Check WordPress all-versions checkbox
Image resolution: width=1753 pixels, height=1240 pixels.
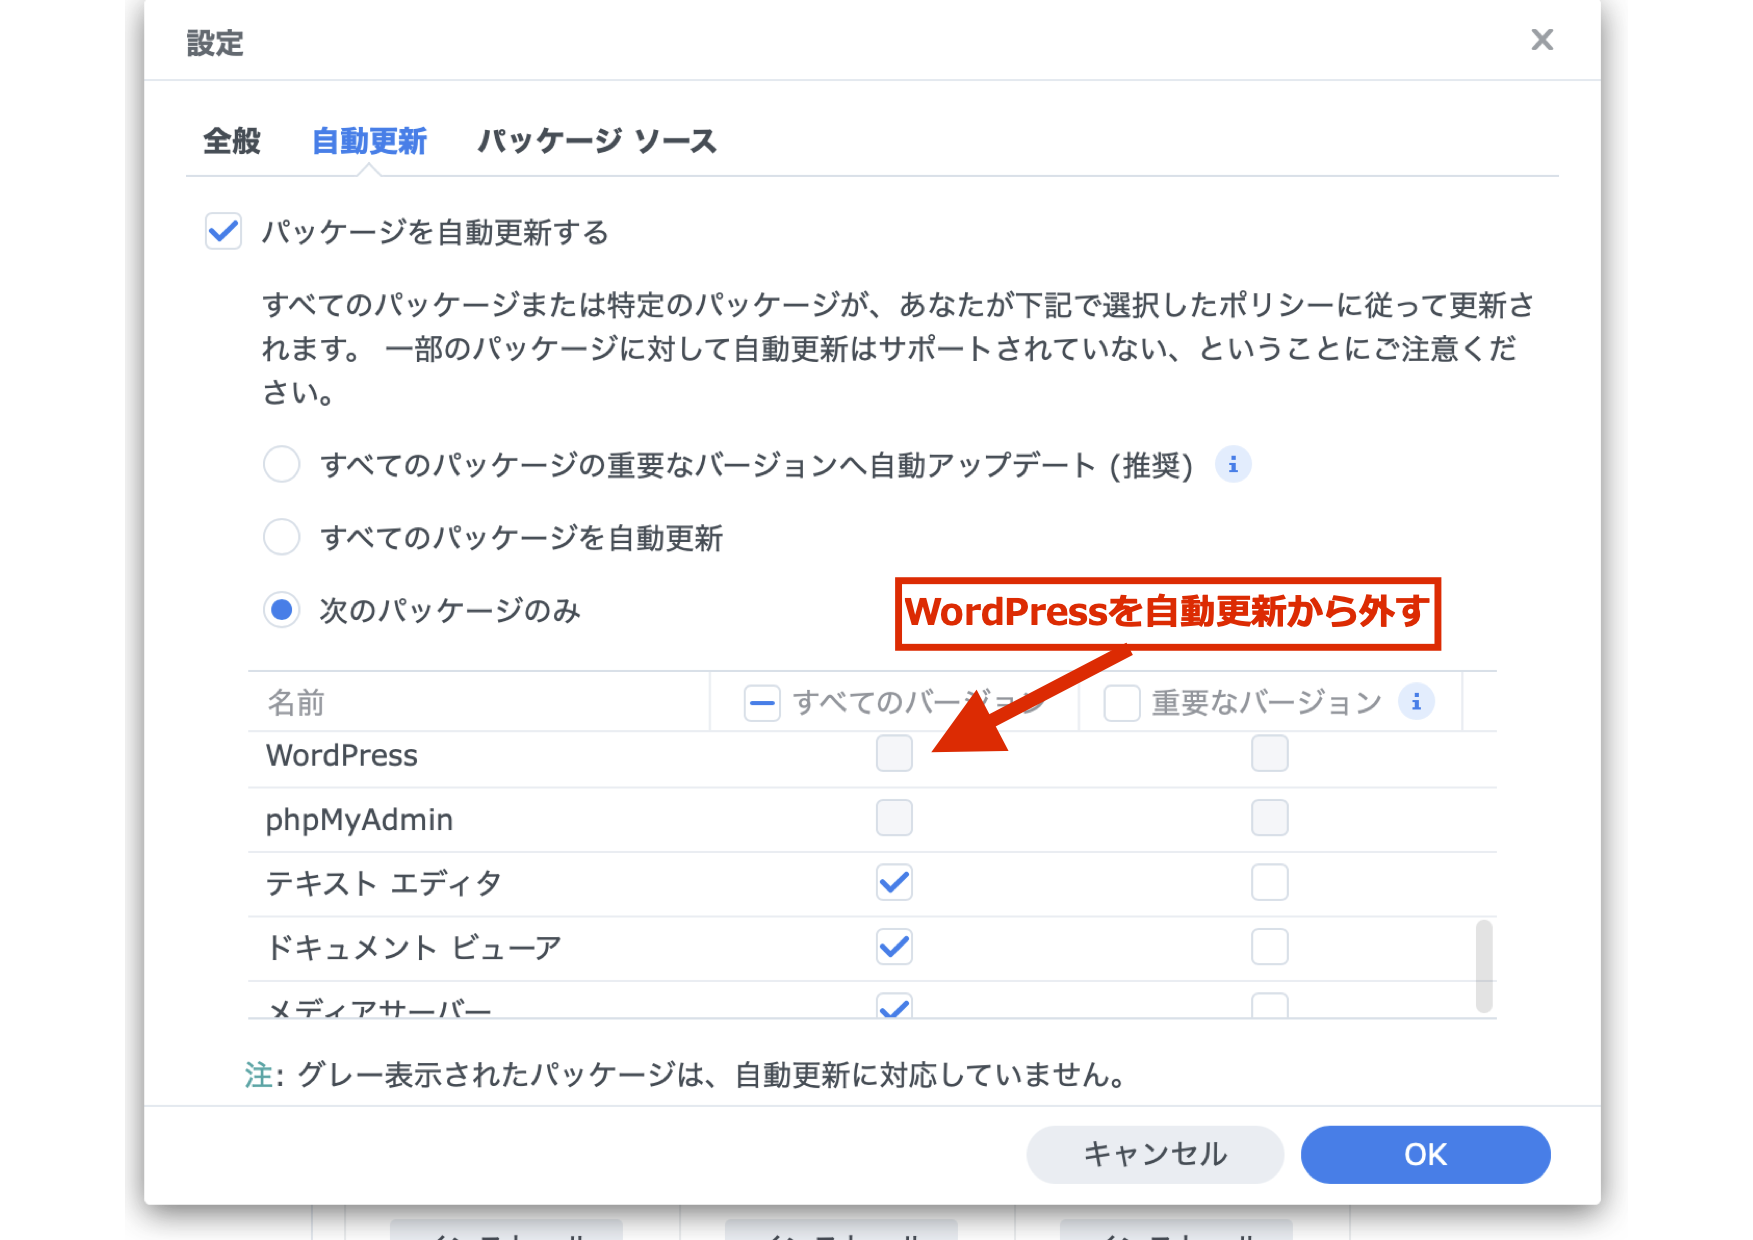pyautogui.click(x=894, y=754)
